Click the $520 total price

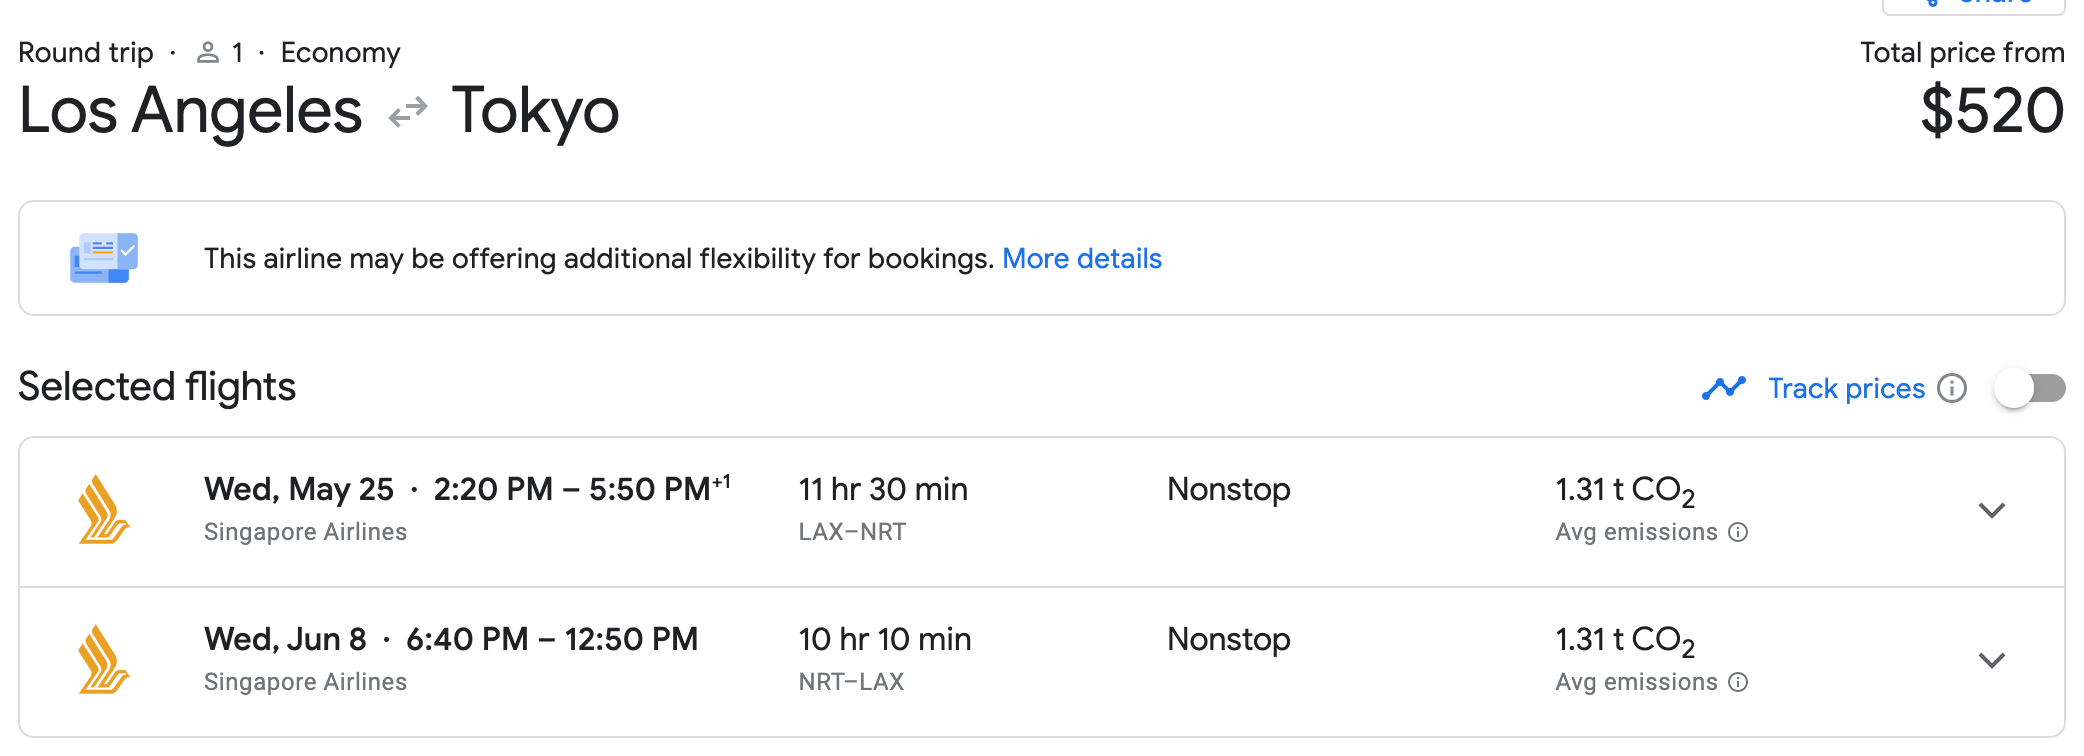(1992, 111)
